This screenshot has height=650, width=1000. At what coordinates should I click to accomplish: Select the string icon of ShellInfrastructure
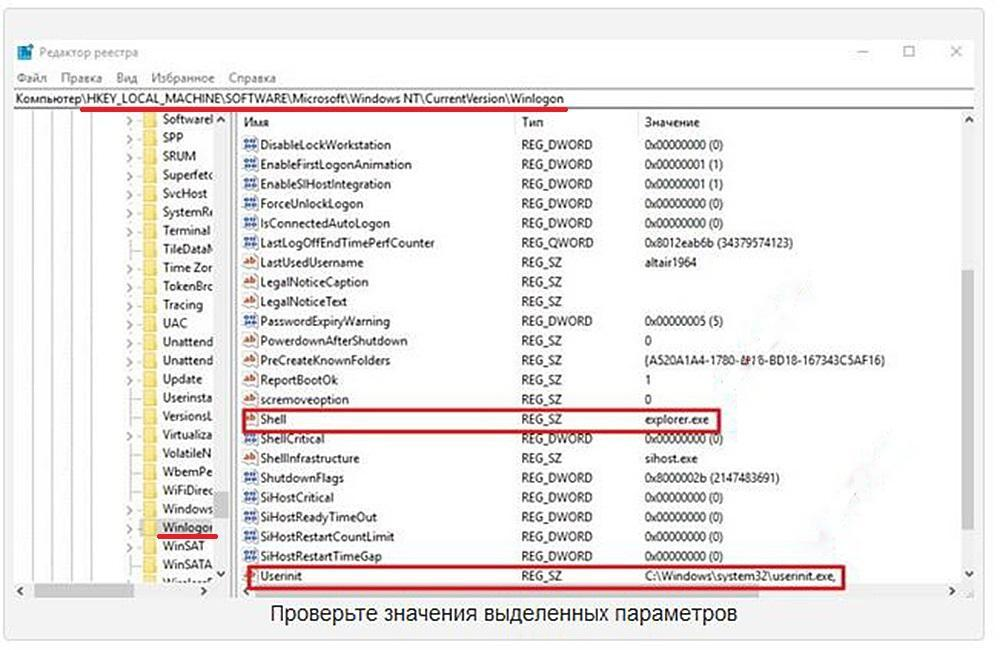pos(250,458)
